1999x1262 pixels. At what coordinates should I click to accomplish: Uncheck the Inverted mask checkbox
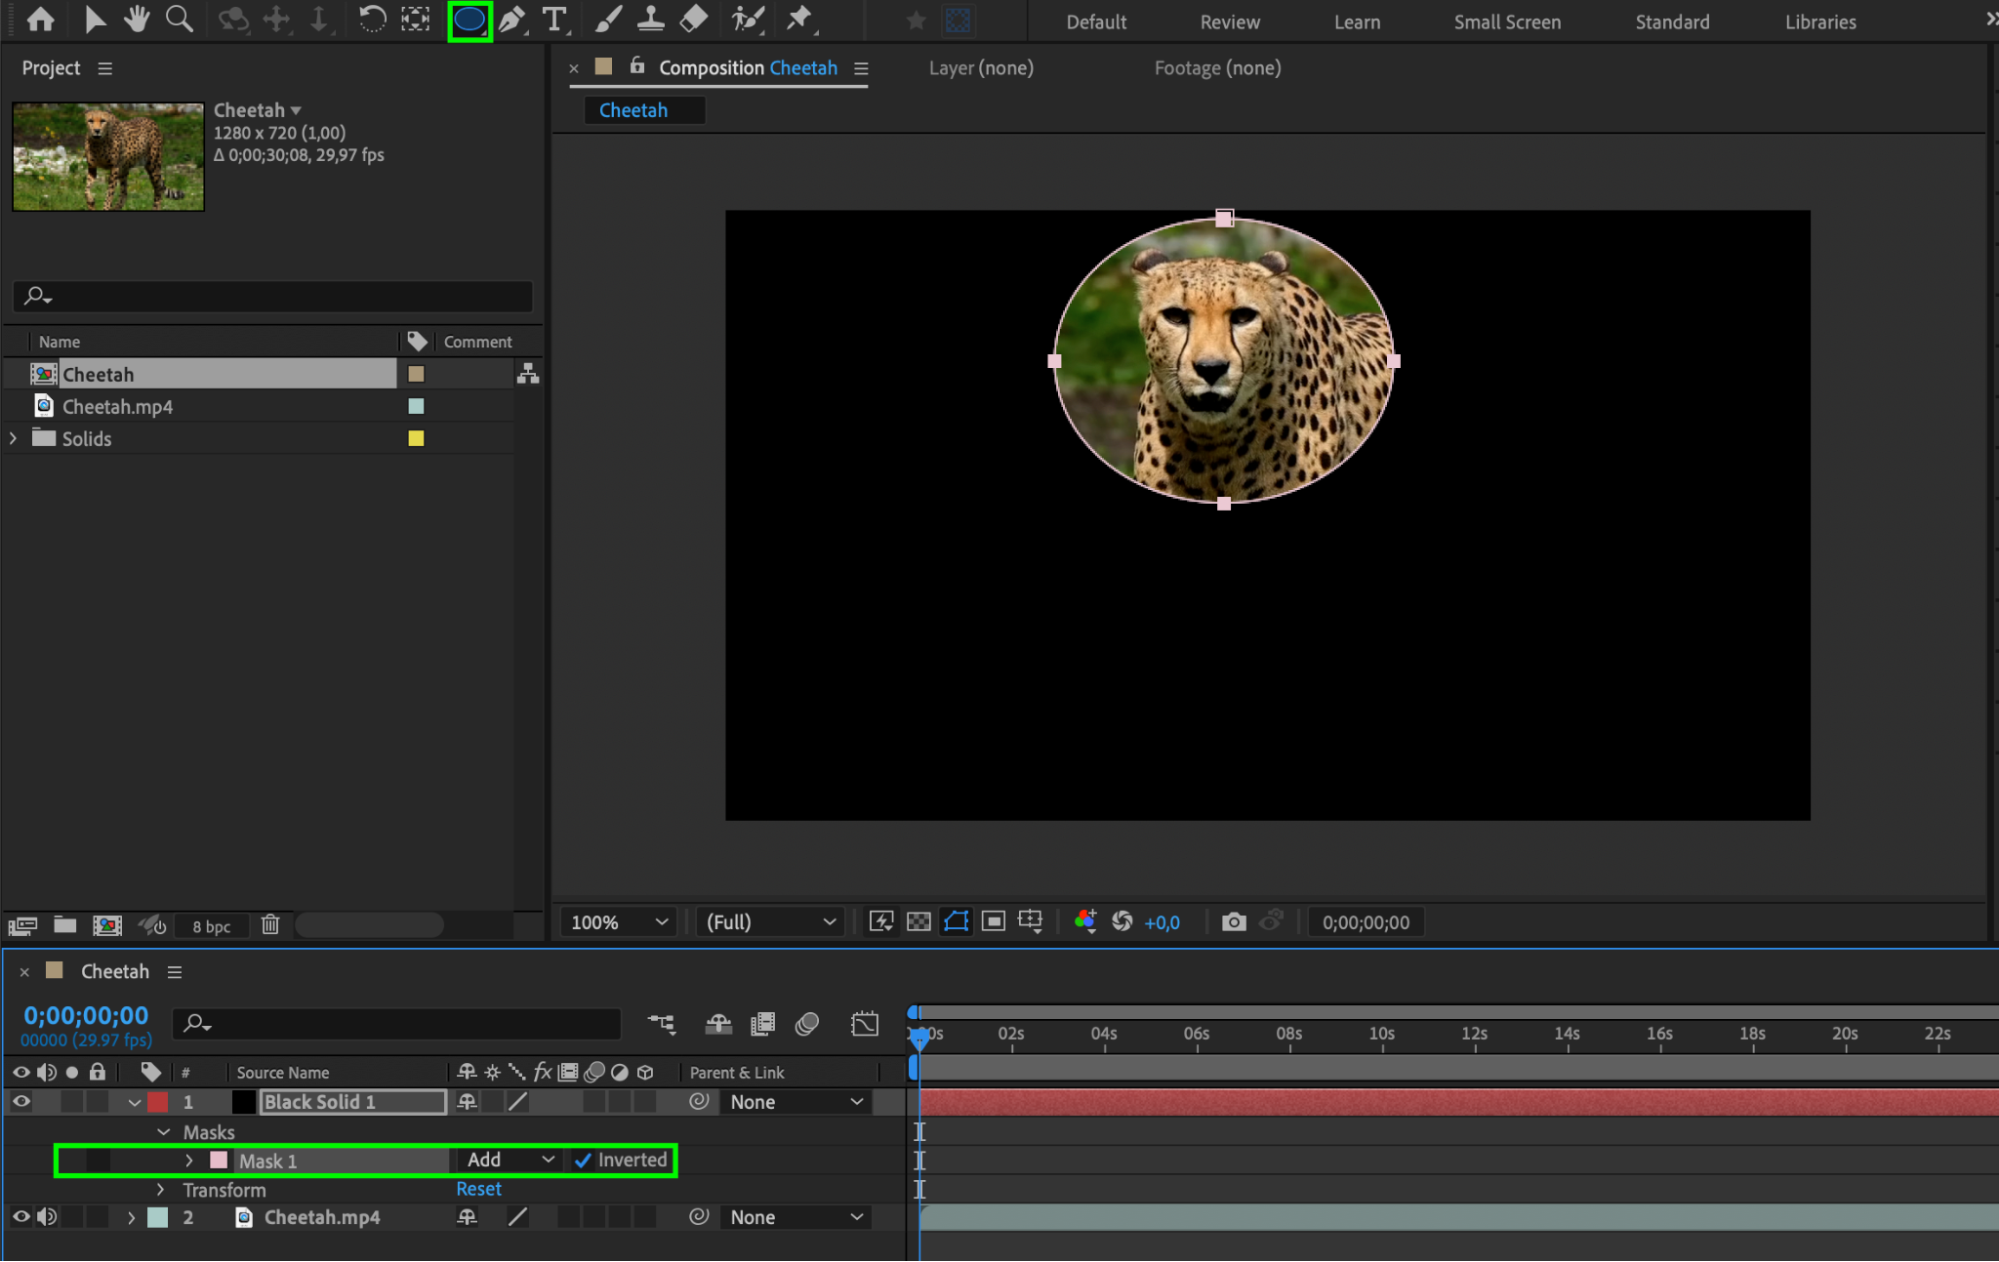(x=583, y=1160)
